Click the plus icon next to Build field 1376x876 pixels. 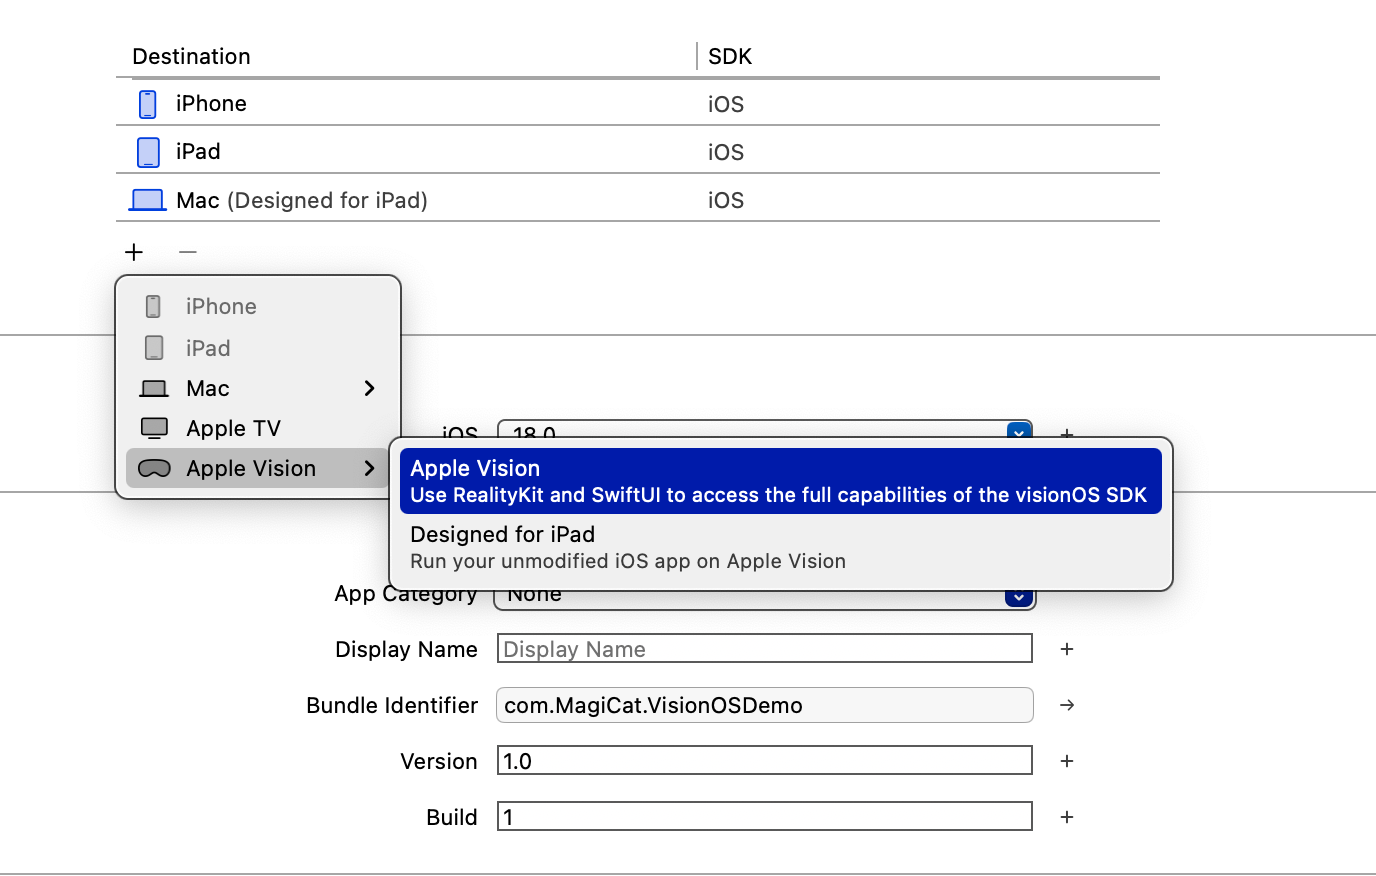pyautogui.click(x=1067, y=817)
